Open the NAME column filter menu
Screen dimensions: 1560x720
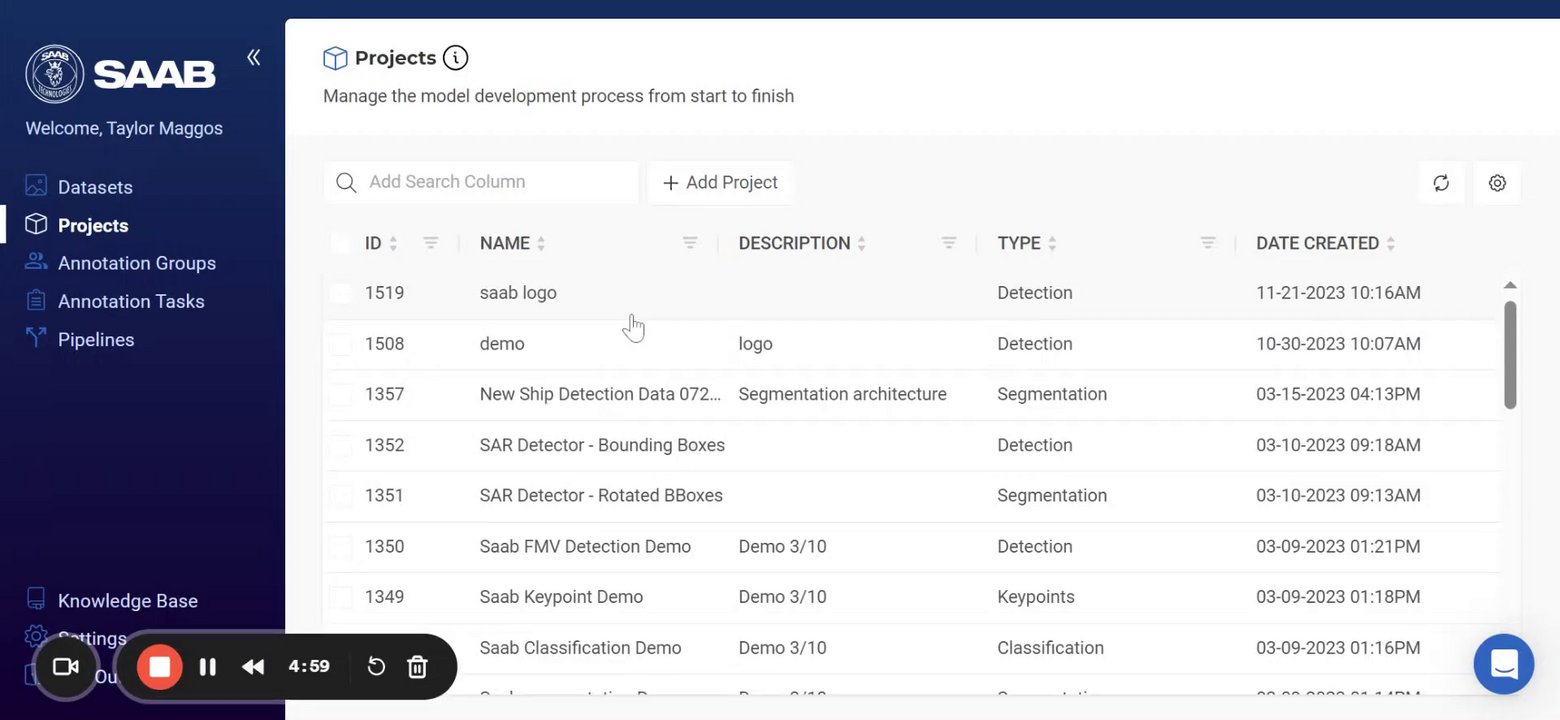coord(690,243)
